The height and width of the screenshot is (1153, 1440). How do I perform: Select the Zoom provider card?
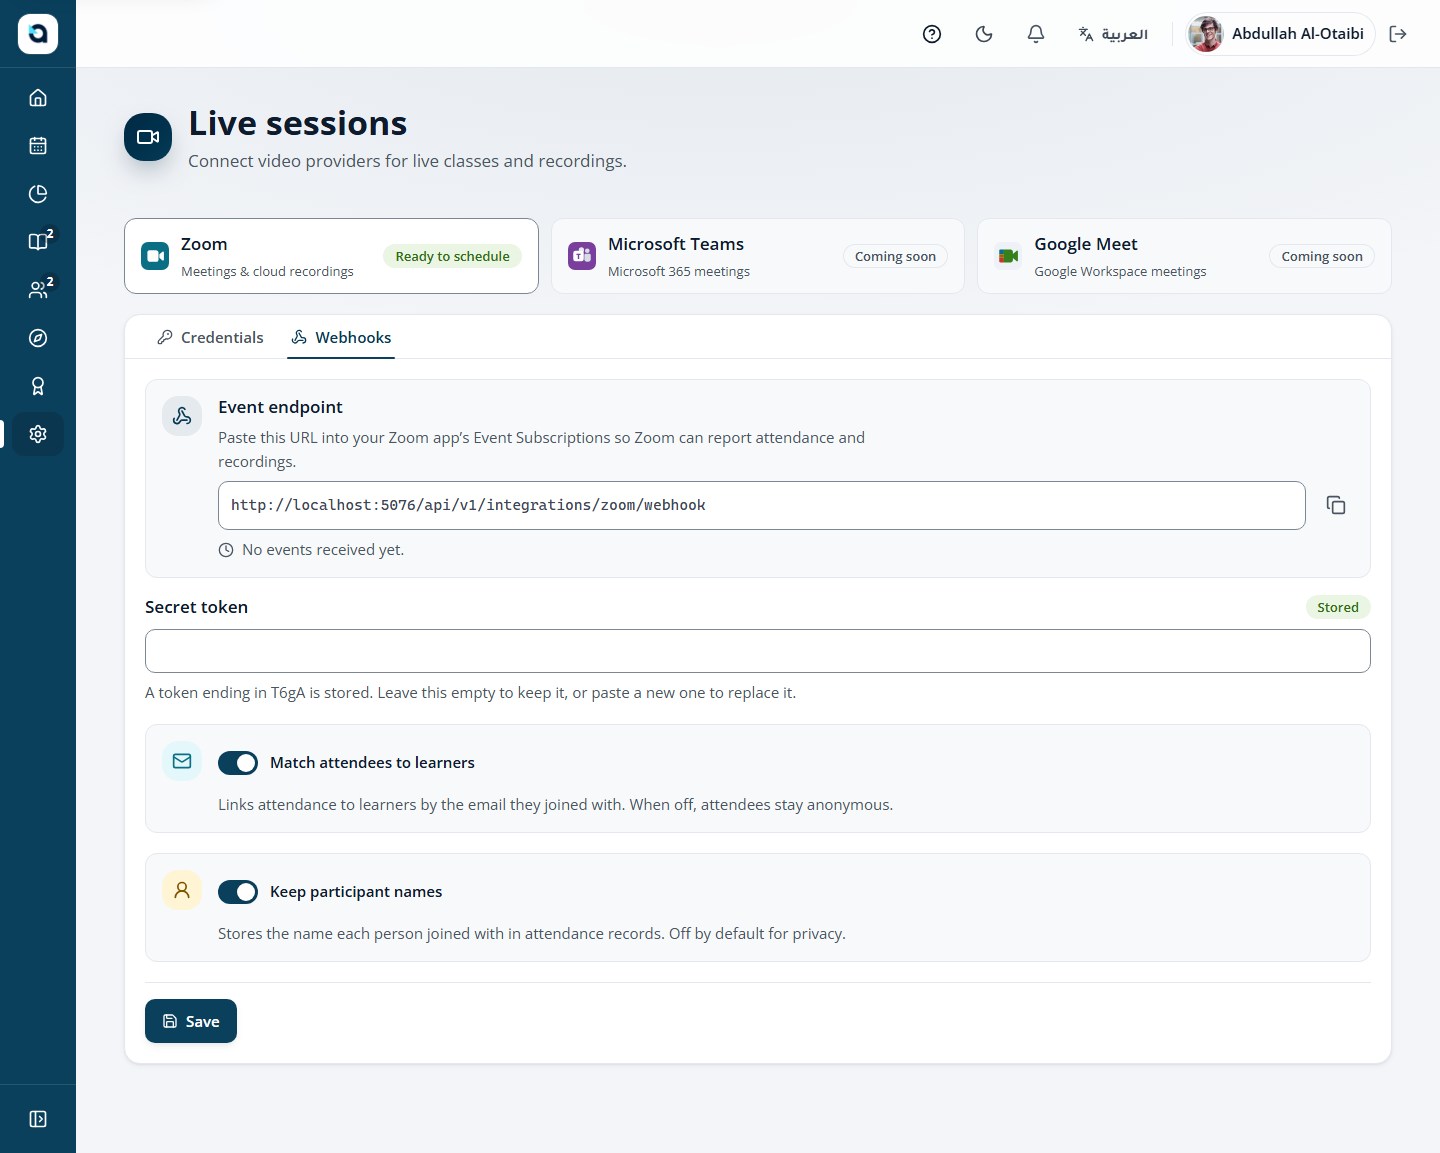click(x=331, y=256)
